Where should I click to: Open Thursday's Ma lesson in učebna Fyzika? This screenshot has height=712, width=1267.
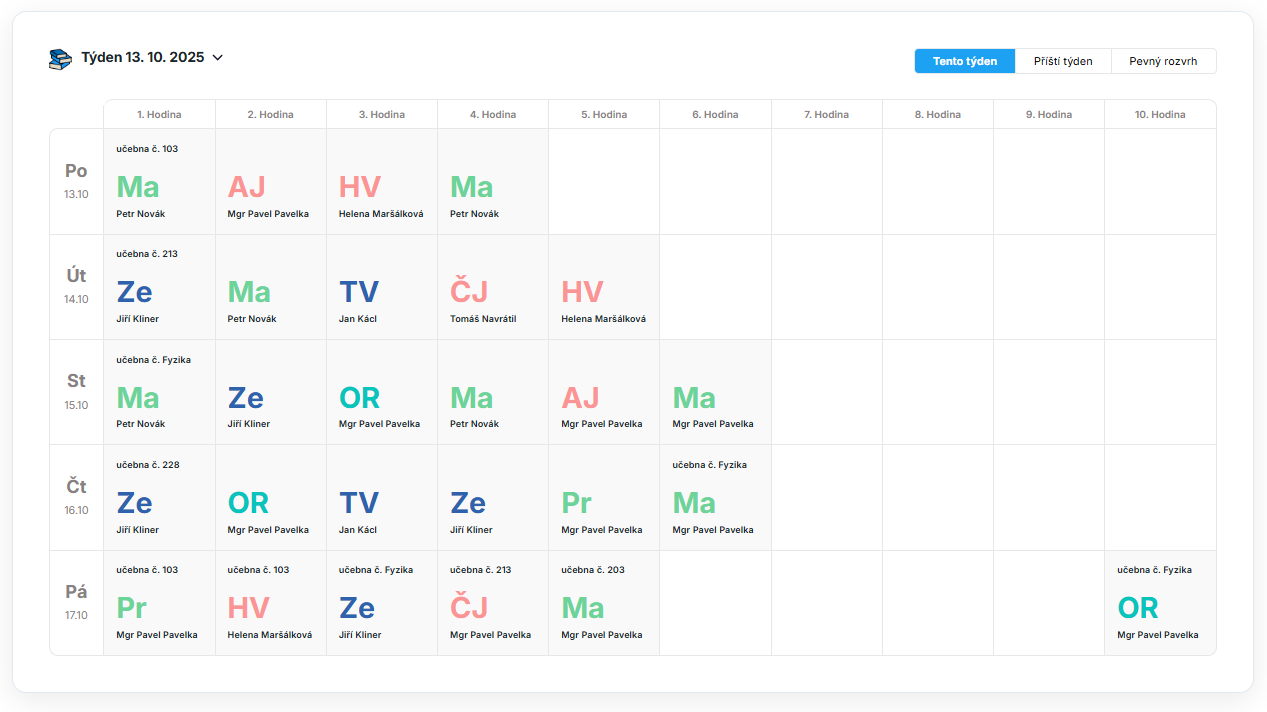tap(715, 498)
